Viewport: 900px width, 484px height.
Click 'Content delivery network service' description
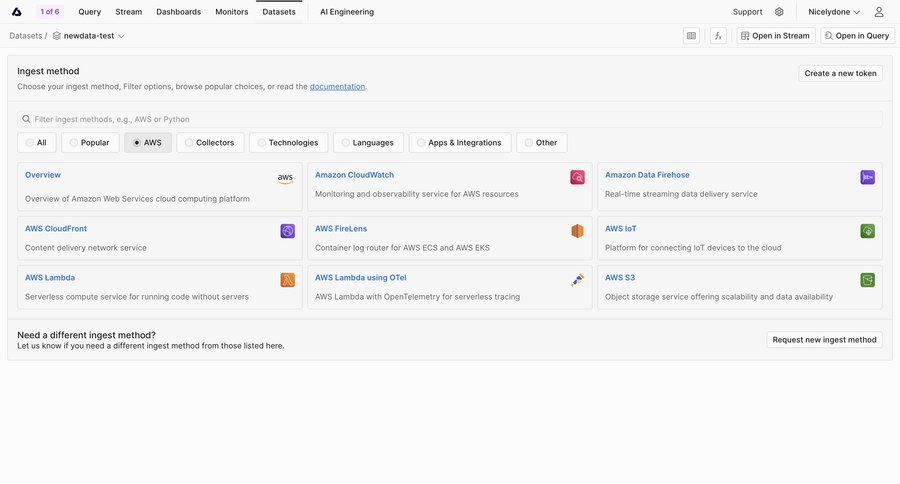86,248
